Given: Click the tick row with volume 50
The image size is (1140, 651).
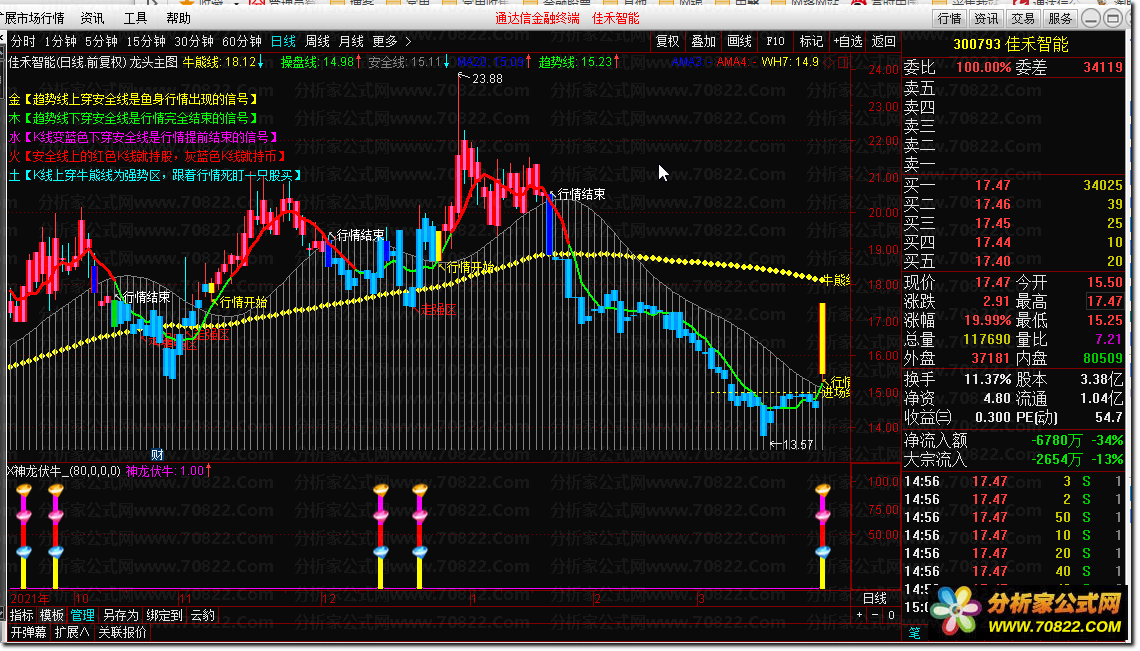Looking at the screenshot, I should pyautogui.click(x=1013, y=517).
